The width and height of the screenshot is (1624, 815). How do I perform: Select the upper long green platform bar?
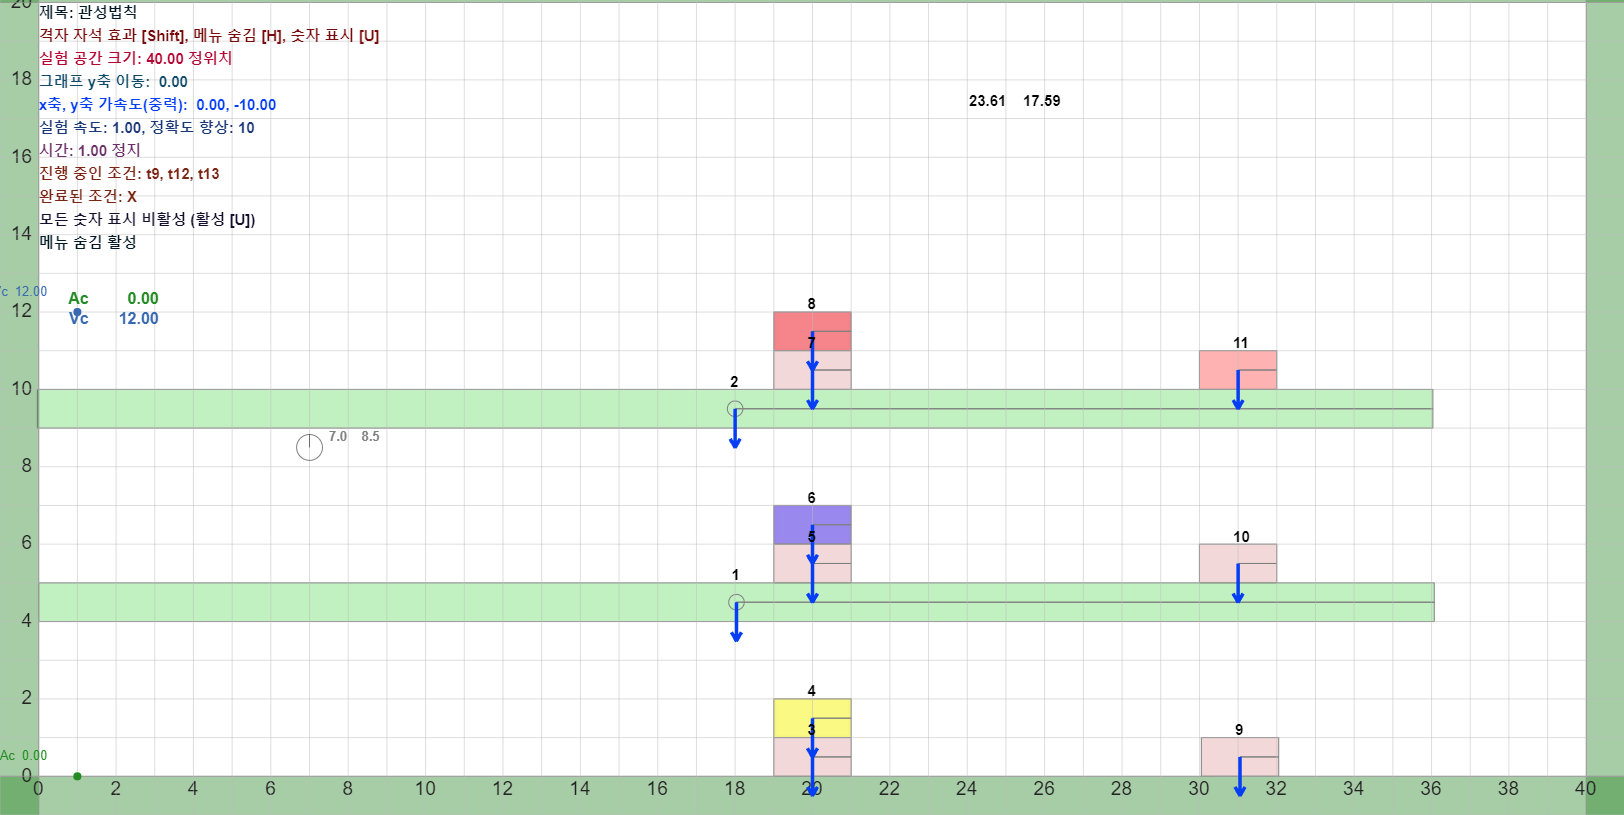click(735, 409)
